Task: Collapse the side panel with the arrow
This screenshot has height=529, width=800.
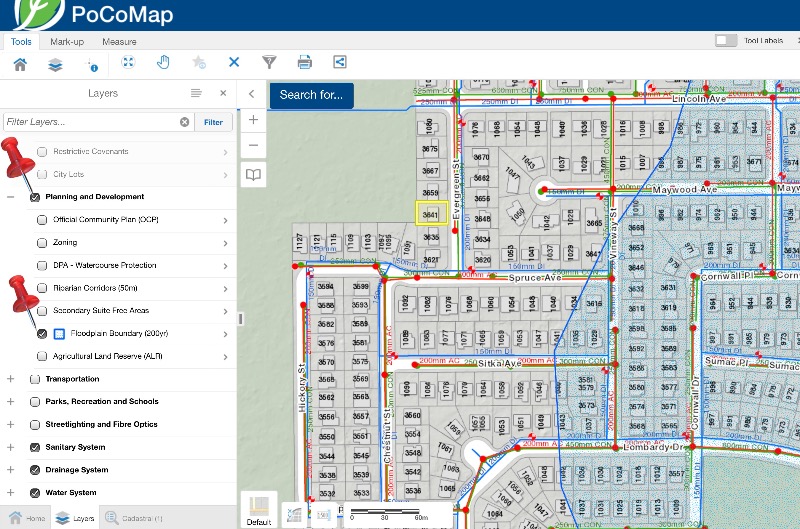Action: [x=252, y=94]
